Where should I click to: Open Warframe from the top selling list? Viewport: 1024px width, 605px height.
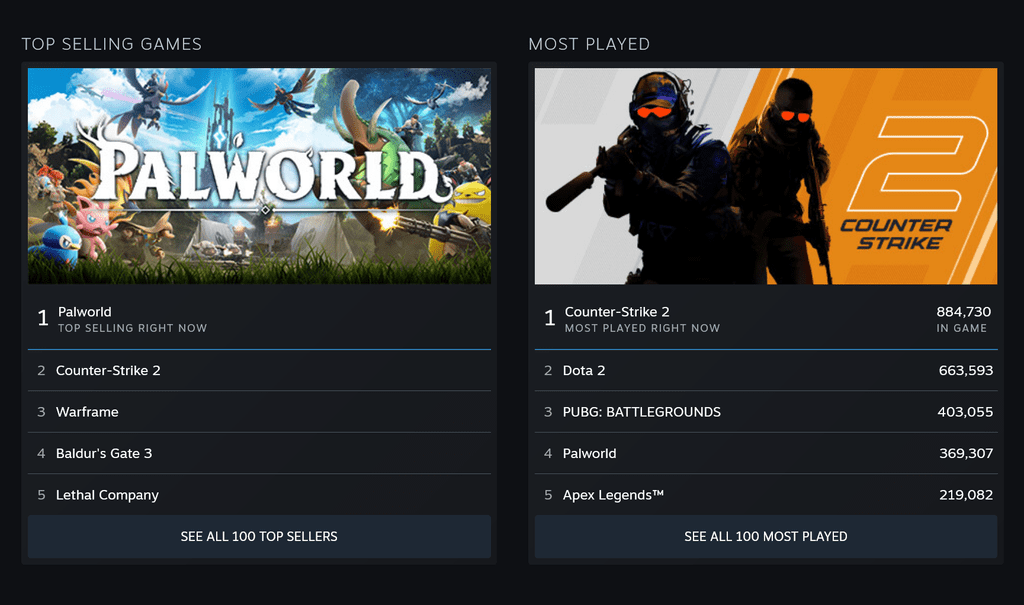87,412
